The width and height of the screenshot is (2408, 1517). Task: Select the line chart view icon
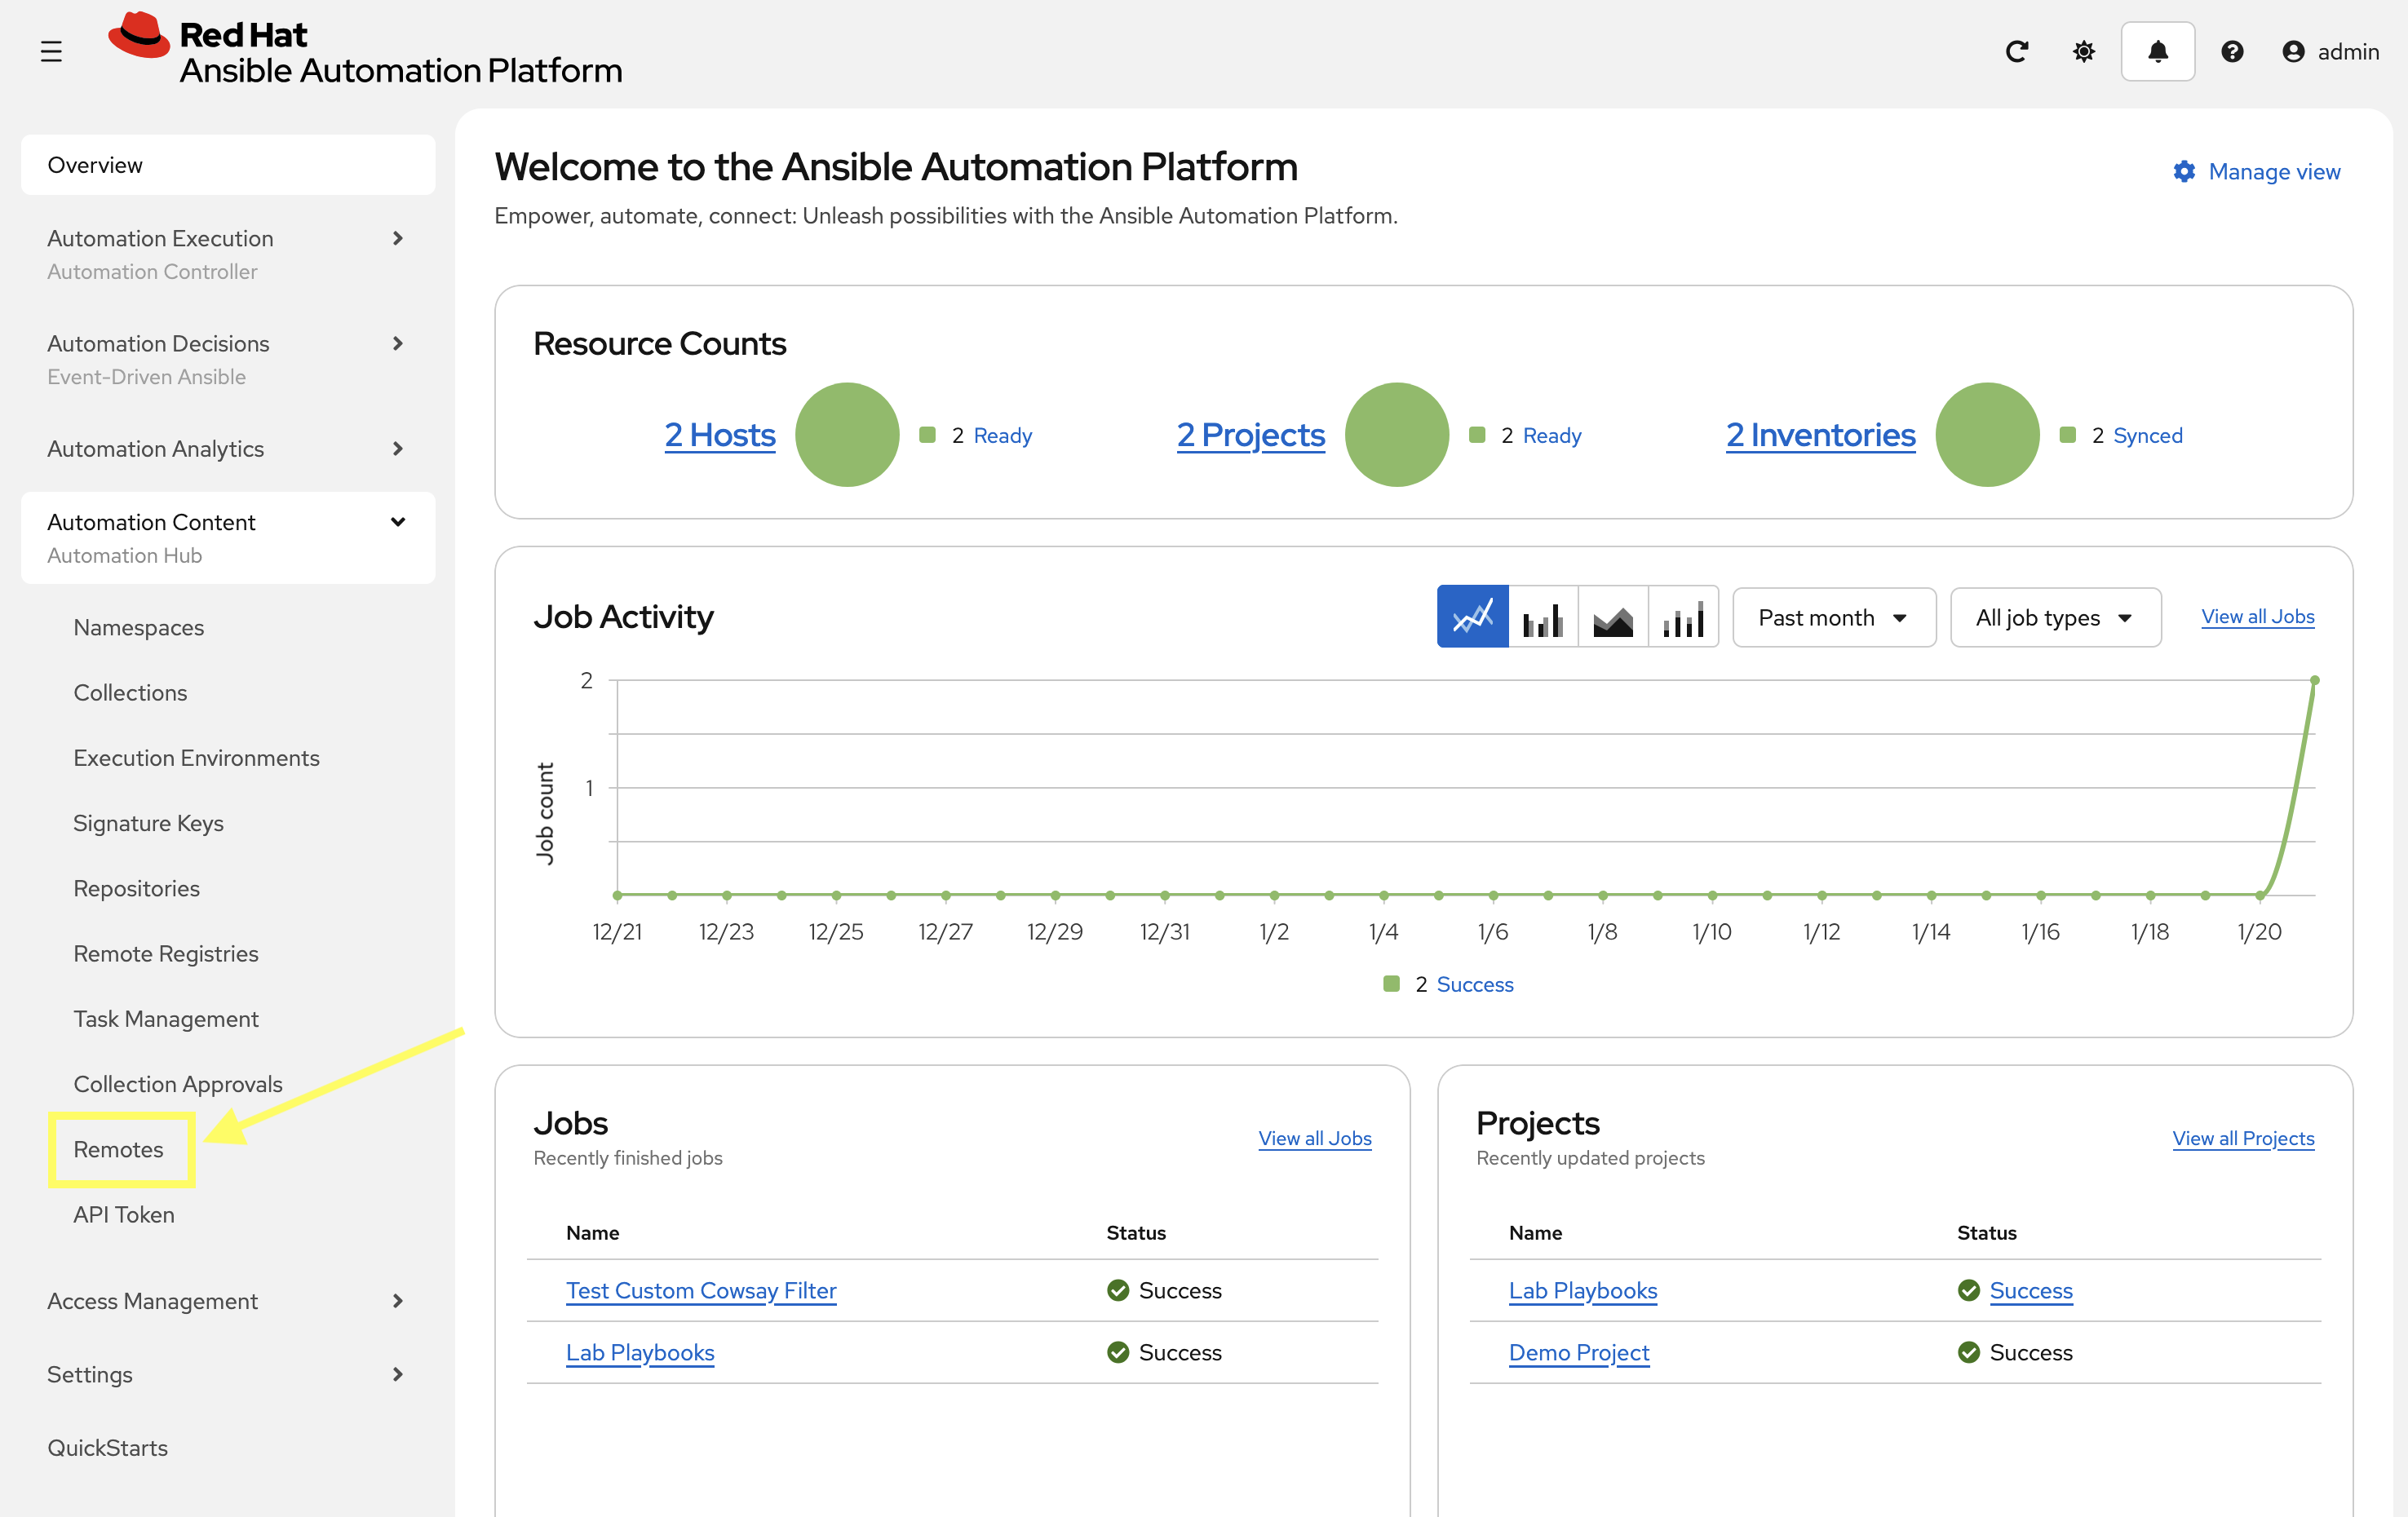(x=1472, y=617)
